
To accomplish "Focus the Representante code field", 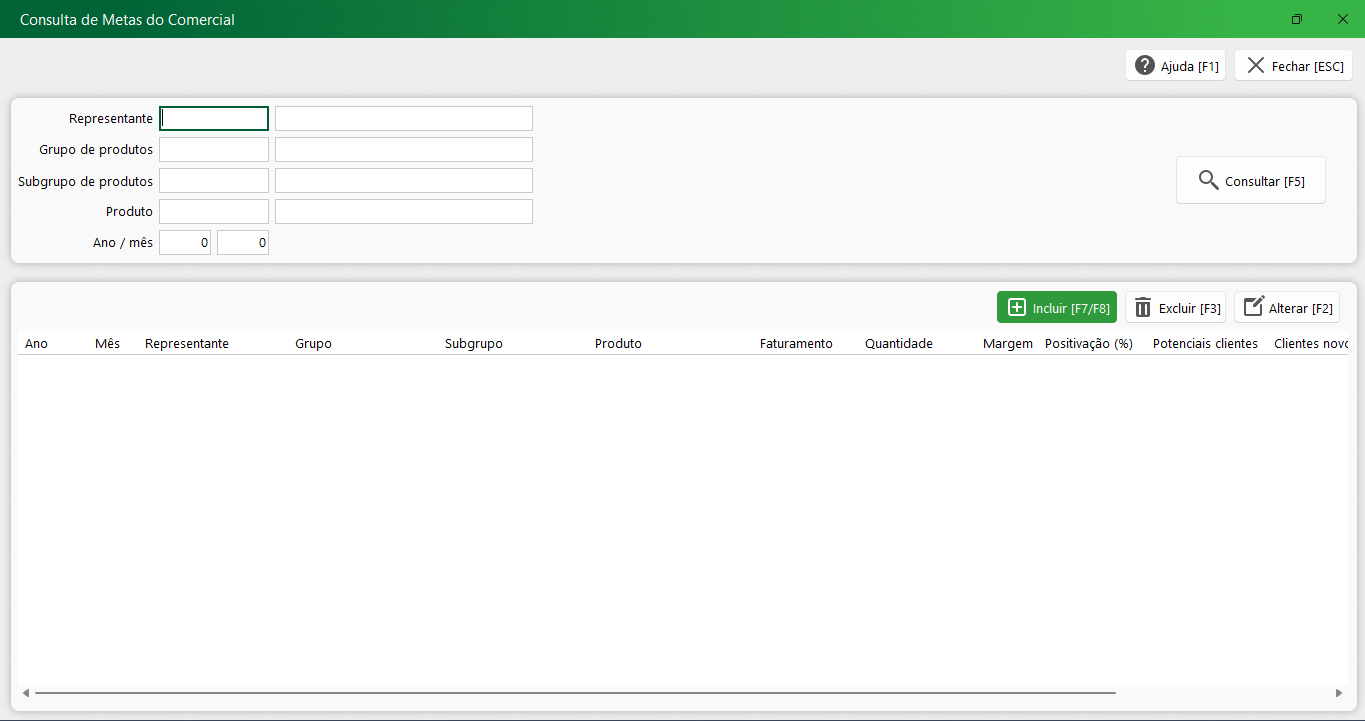I will (214, 119).
